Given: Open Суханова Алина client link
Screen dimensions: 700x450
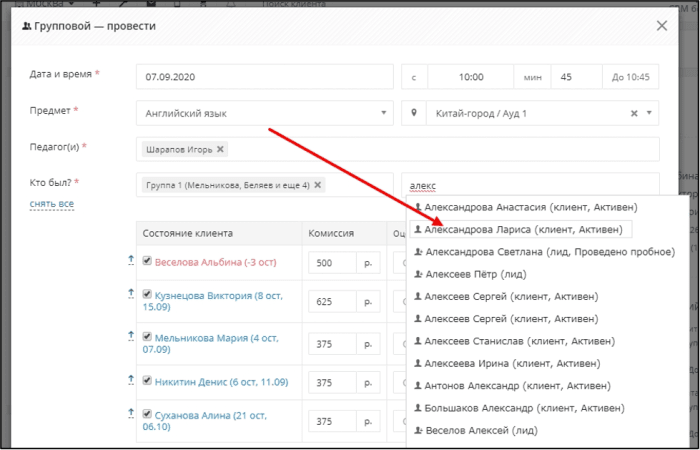Looking at the screenshot, I should [x=204, y=421].
